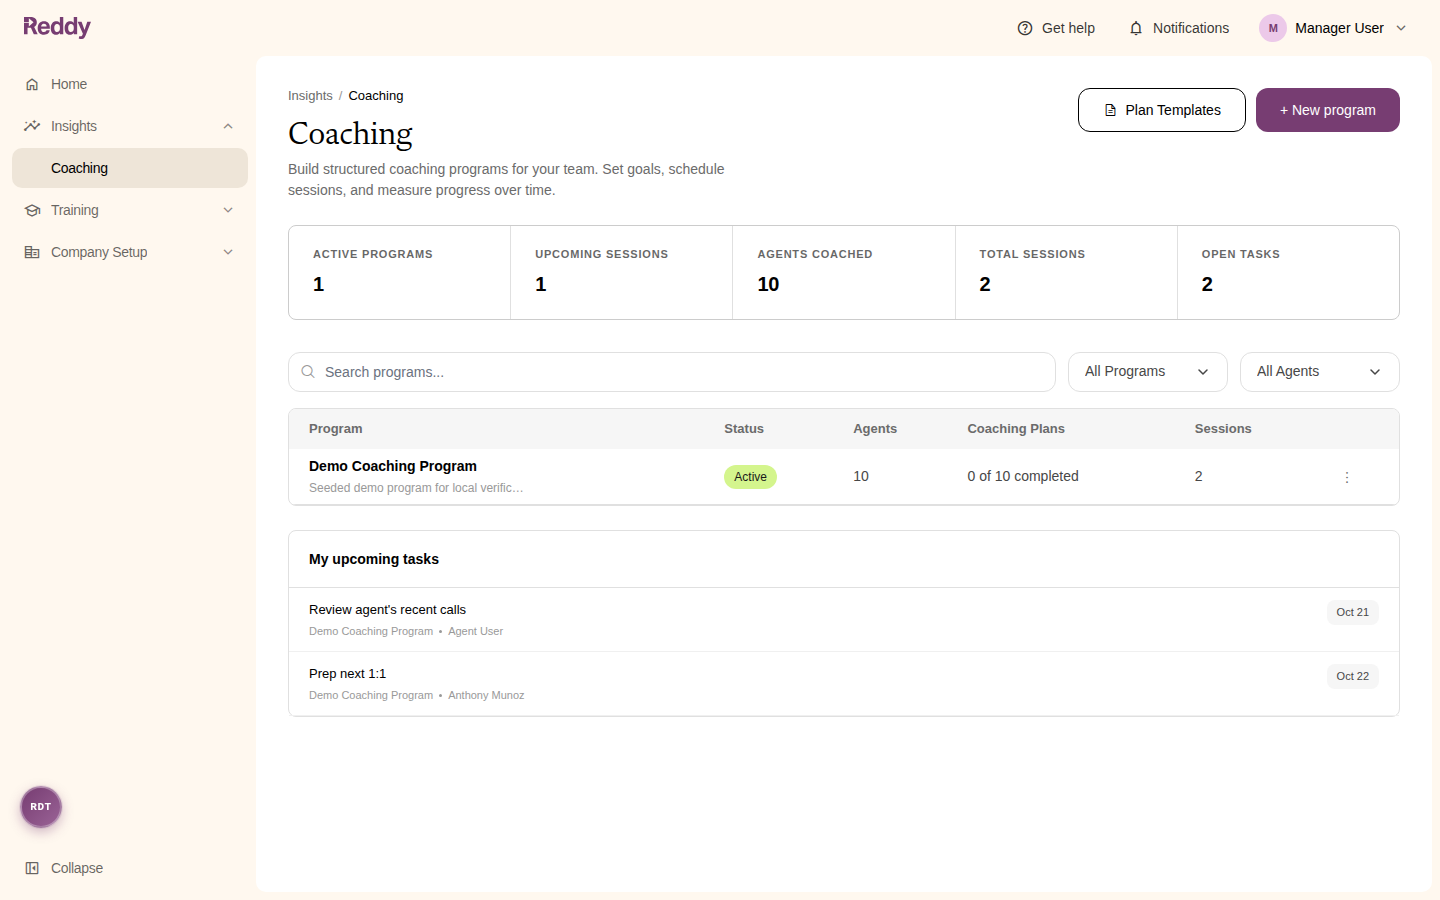Click the Oct 21 date badge
Image resolution: width=1440 pixels, height=900 pixels.
(x=1353, y=612)
